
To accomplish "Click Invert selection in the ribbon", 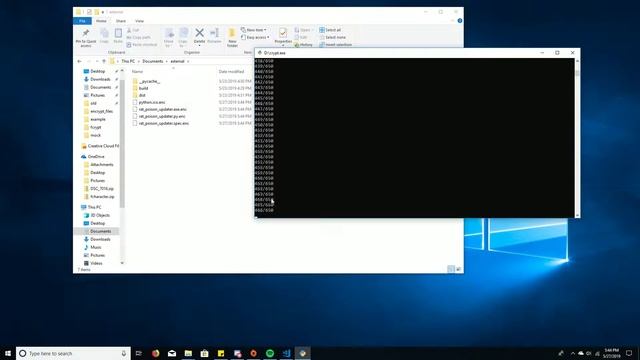I will click(336, 44).
